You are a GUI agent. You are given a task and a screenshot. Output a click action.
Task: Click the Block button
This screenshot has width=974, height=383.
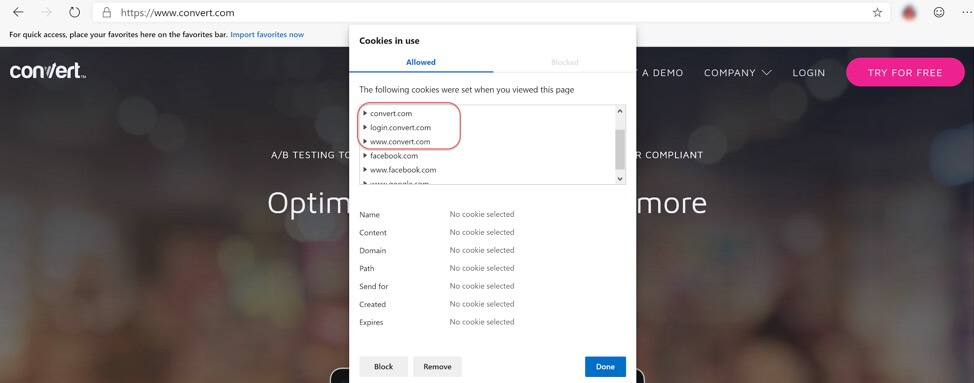tap(383, 366)
